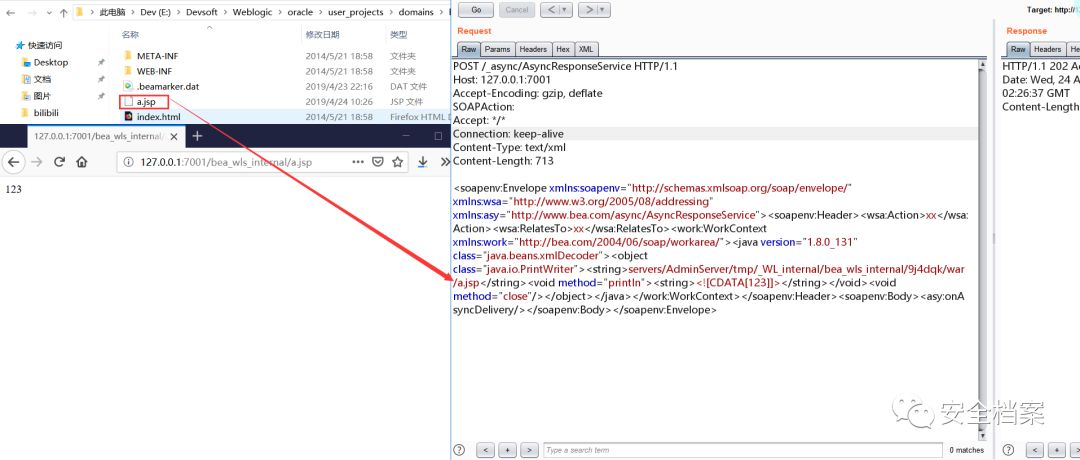The image size is (1080, 460).
Task: Select the .beamarker.dat file
Action: tap(167, 87)
